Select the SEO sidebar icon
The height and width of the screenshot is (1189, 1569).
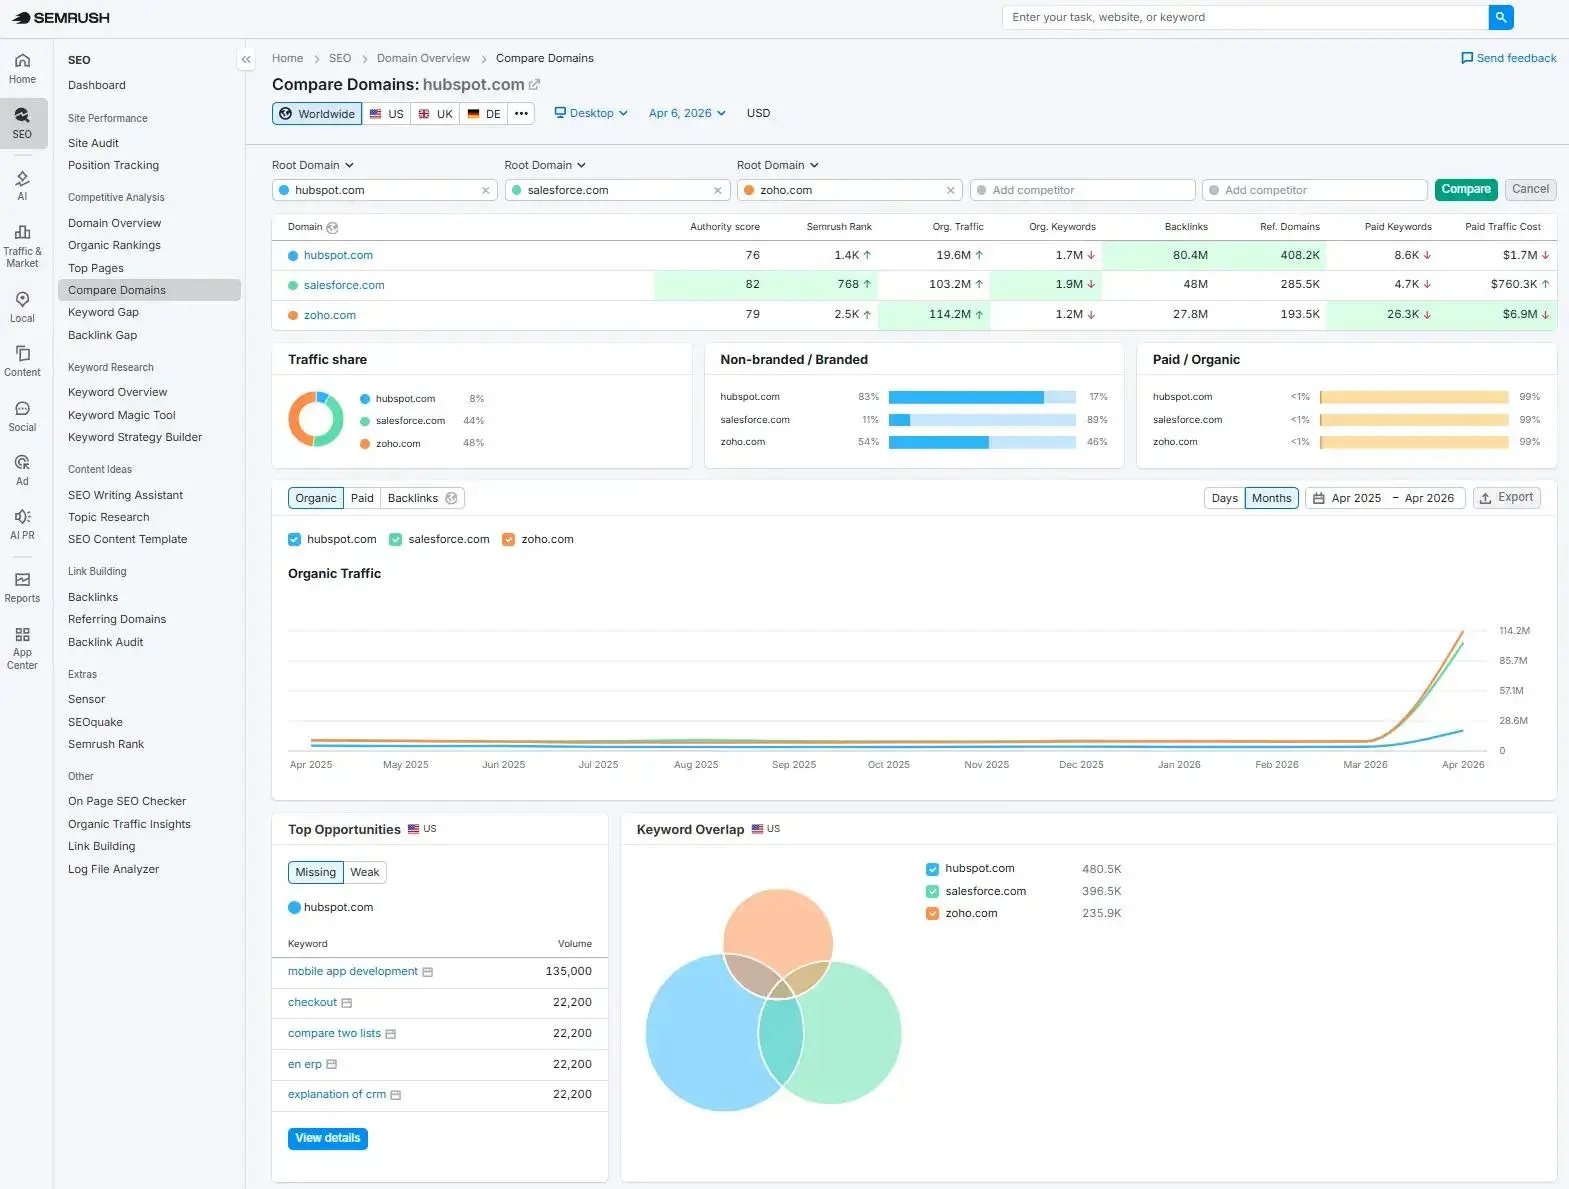22,123
